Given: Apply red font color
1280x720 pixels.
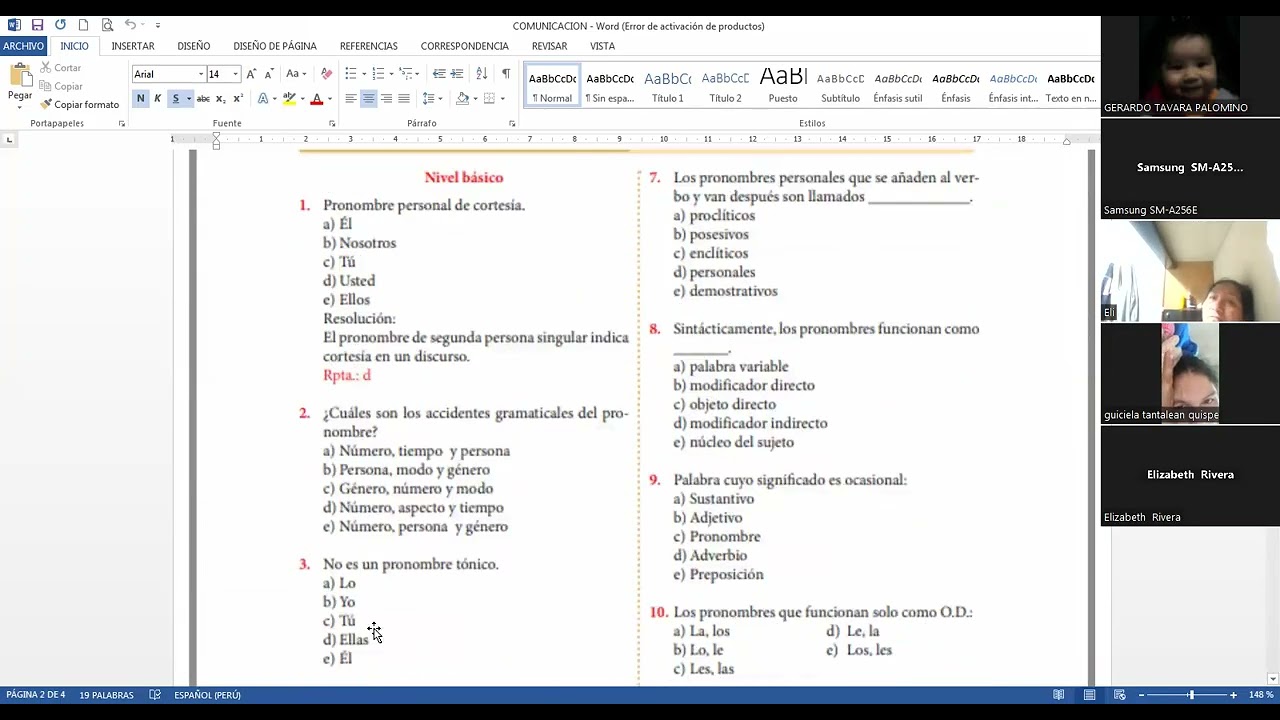Looking at the screenshot, I should pos(316,98).
